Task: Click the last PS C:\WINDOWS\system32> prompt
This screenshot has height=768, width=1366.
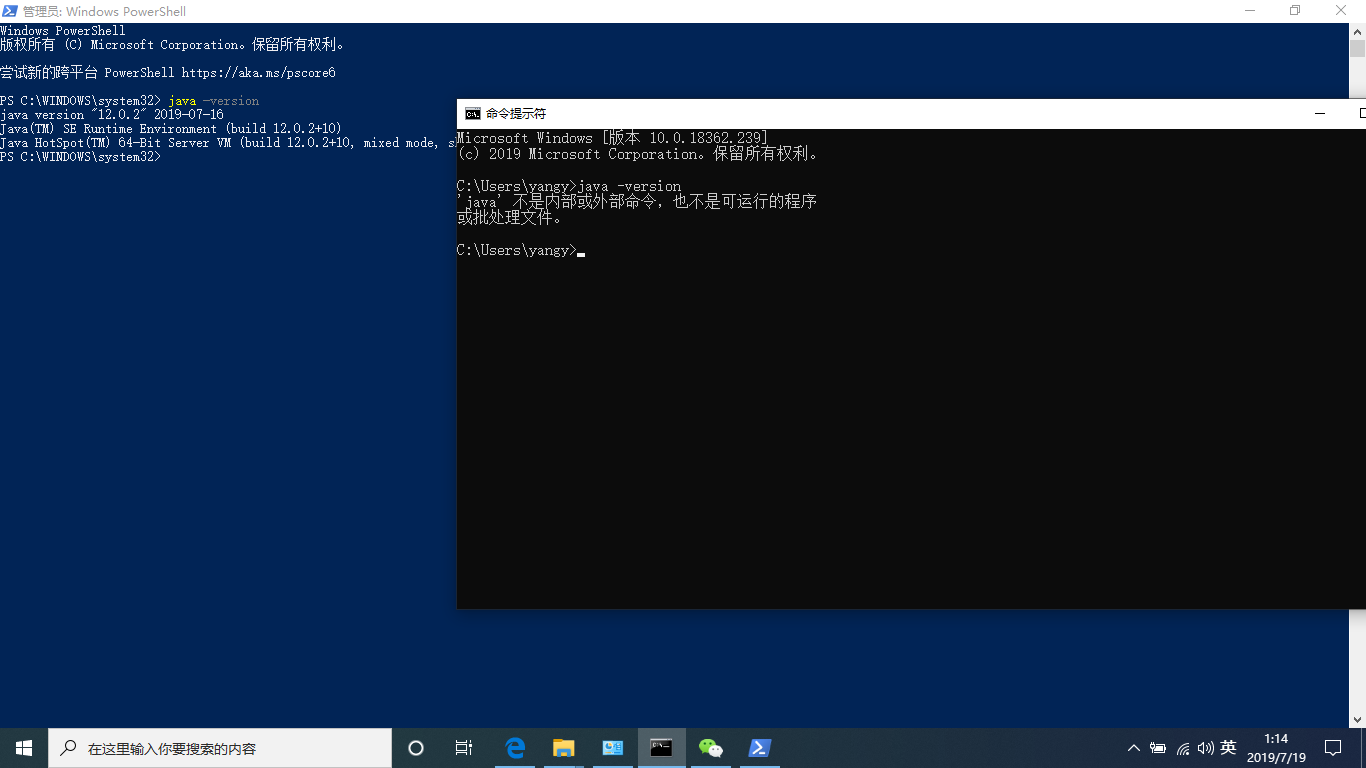Action: 80,157
